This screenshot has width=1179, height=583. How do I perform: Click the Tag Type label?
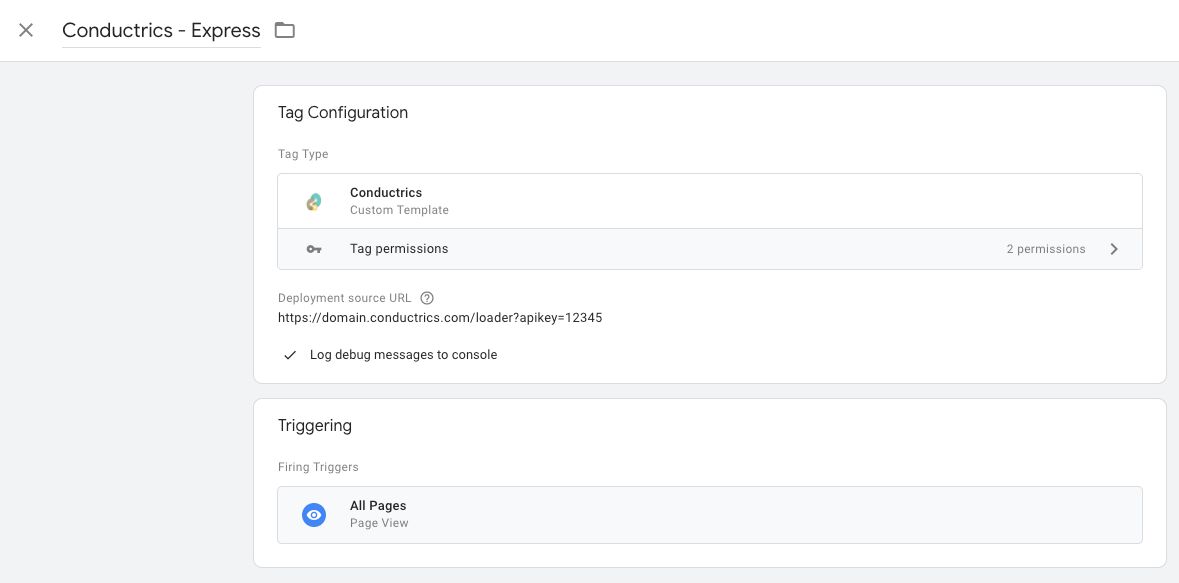tap(303, 154)
